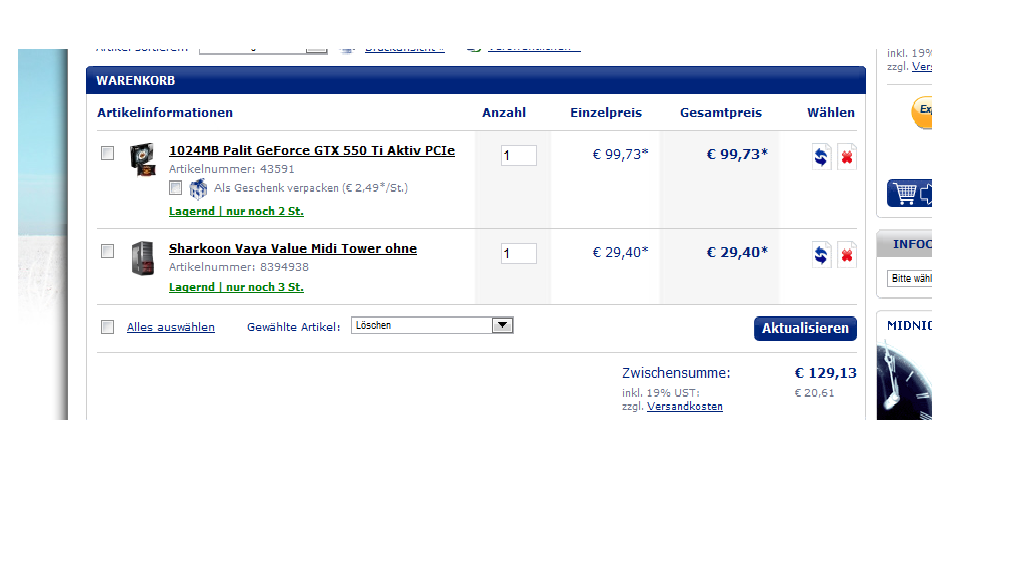Click quantity field for Sharkoon Vaya
The image size is (1018, 561).
(x=519, y=253)
